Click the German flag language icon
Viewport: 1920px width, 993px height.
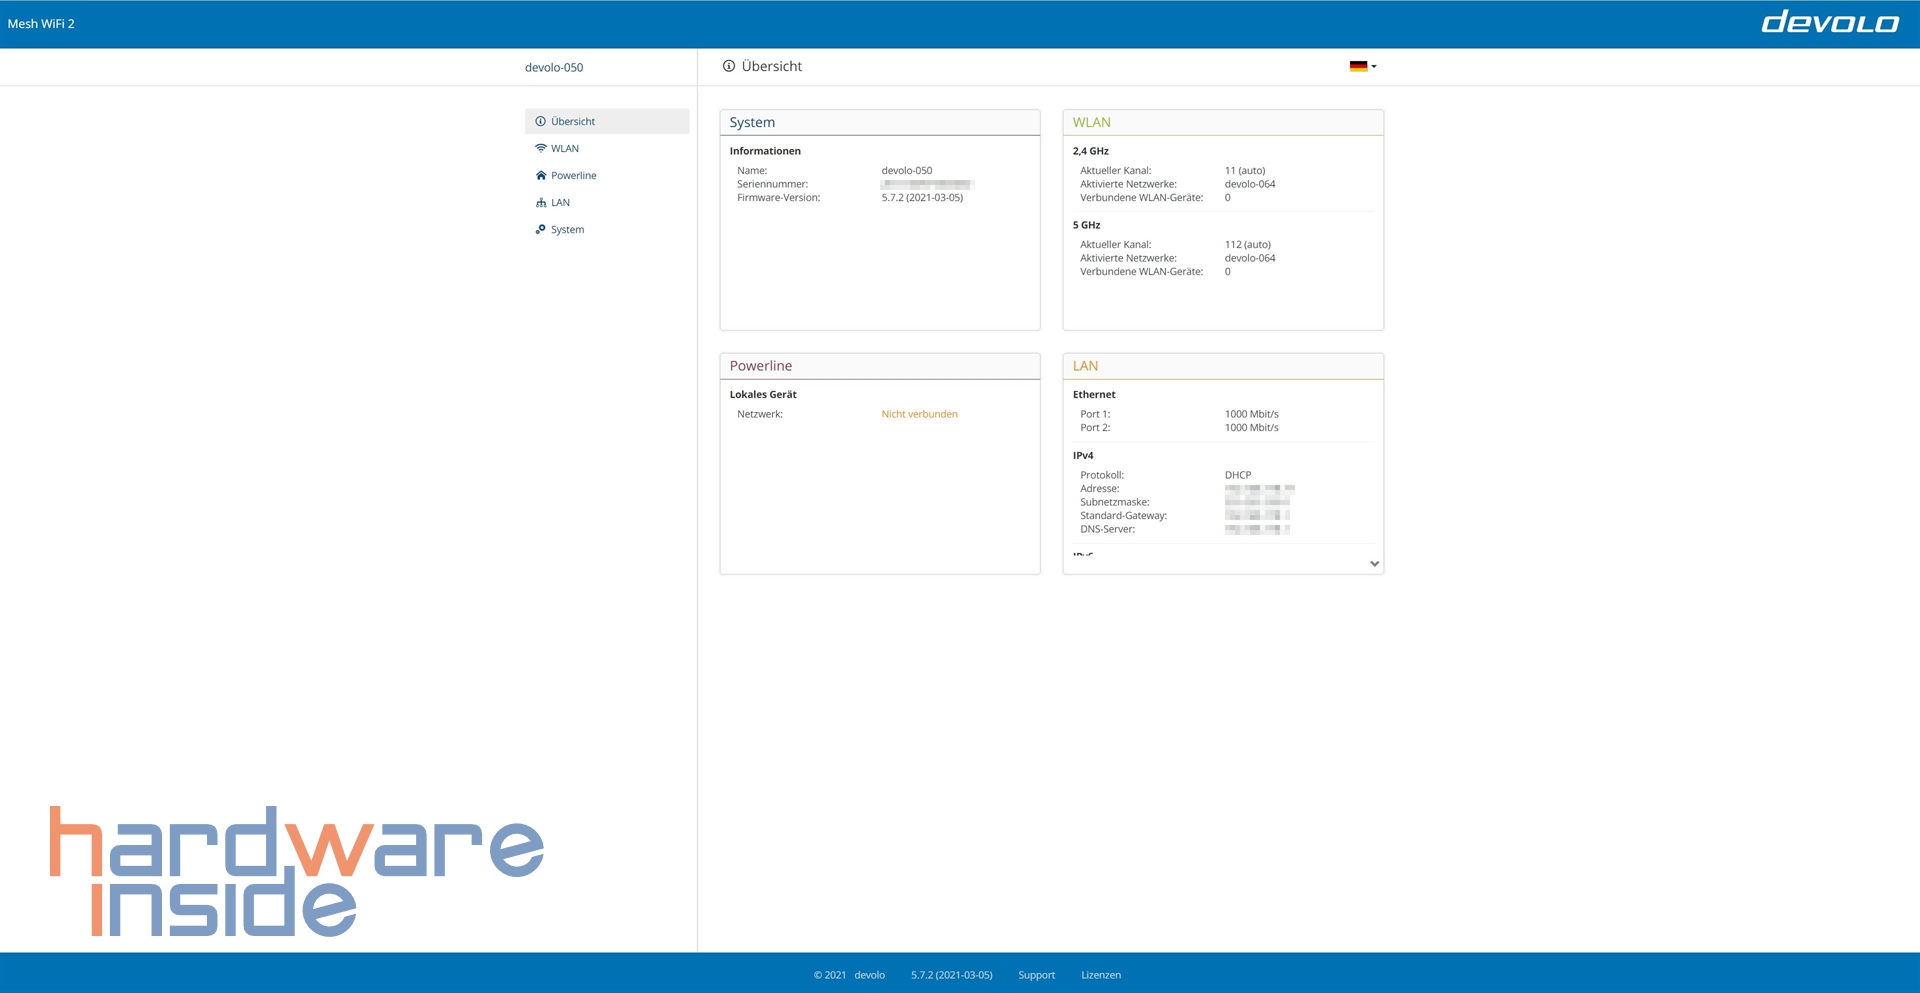[x=1358, y=66]
